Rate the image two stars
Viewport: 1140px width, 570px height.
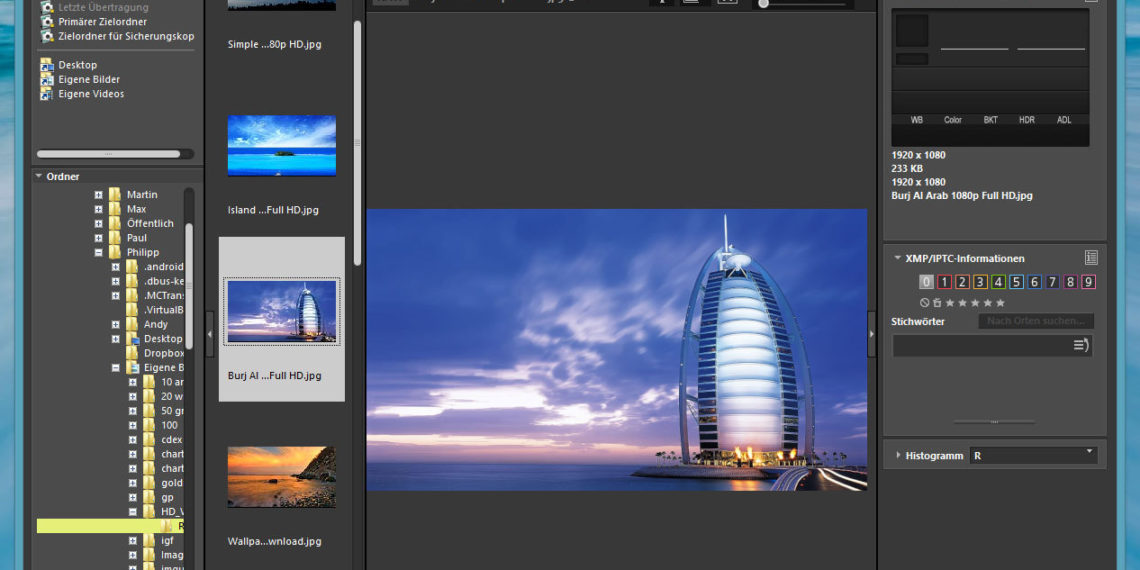tap(962, 302)
